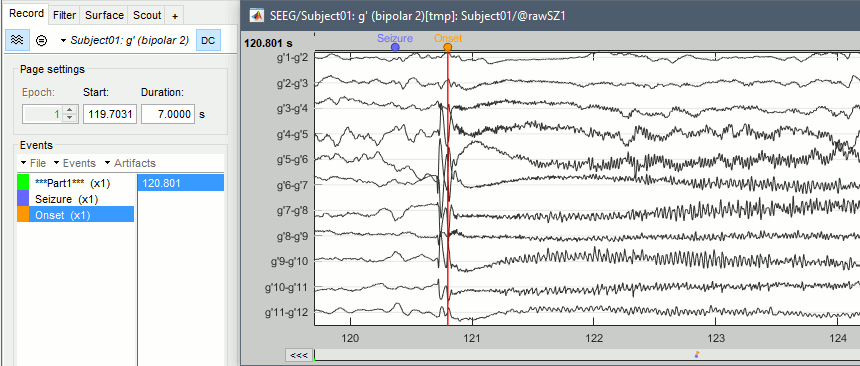This screenshot has height=366, width=860.
Task: Select the 120.801 event occurrence
Action: tap(180, 183)
